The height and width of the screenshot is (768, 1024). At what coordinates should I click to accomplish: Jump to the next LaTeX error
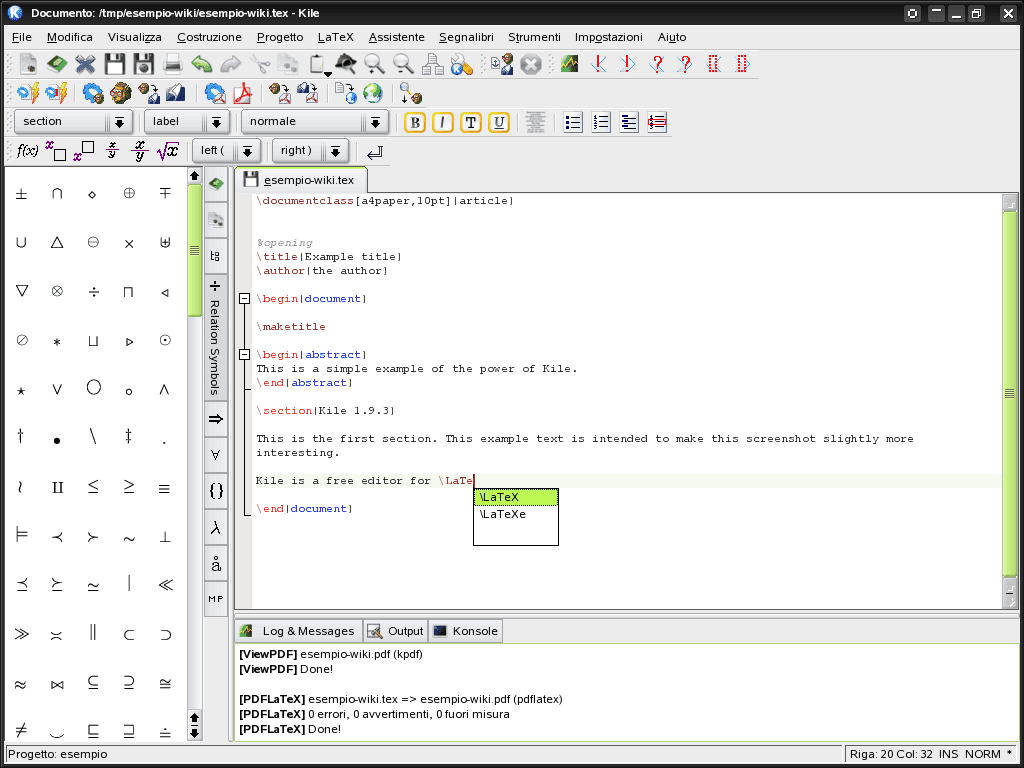pyautogui.click(x=627, y=64)
